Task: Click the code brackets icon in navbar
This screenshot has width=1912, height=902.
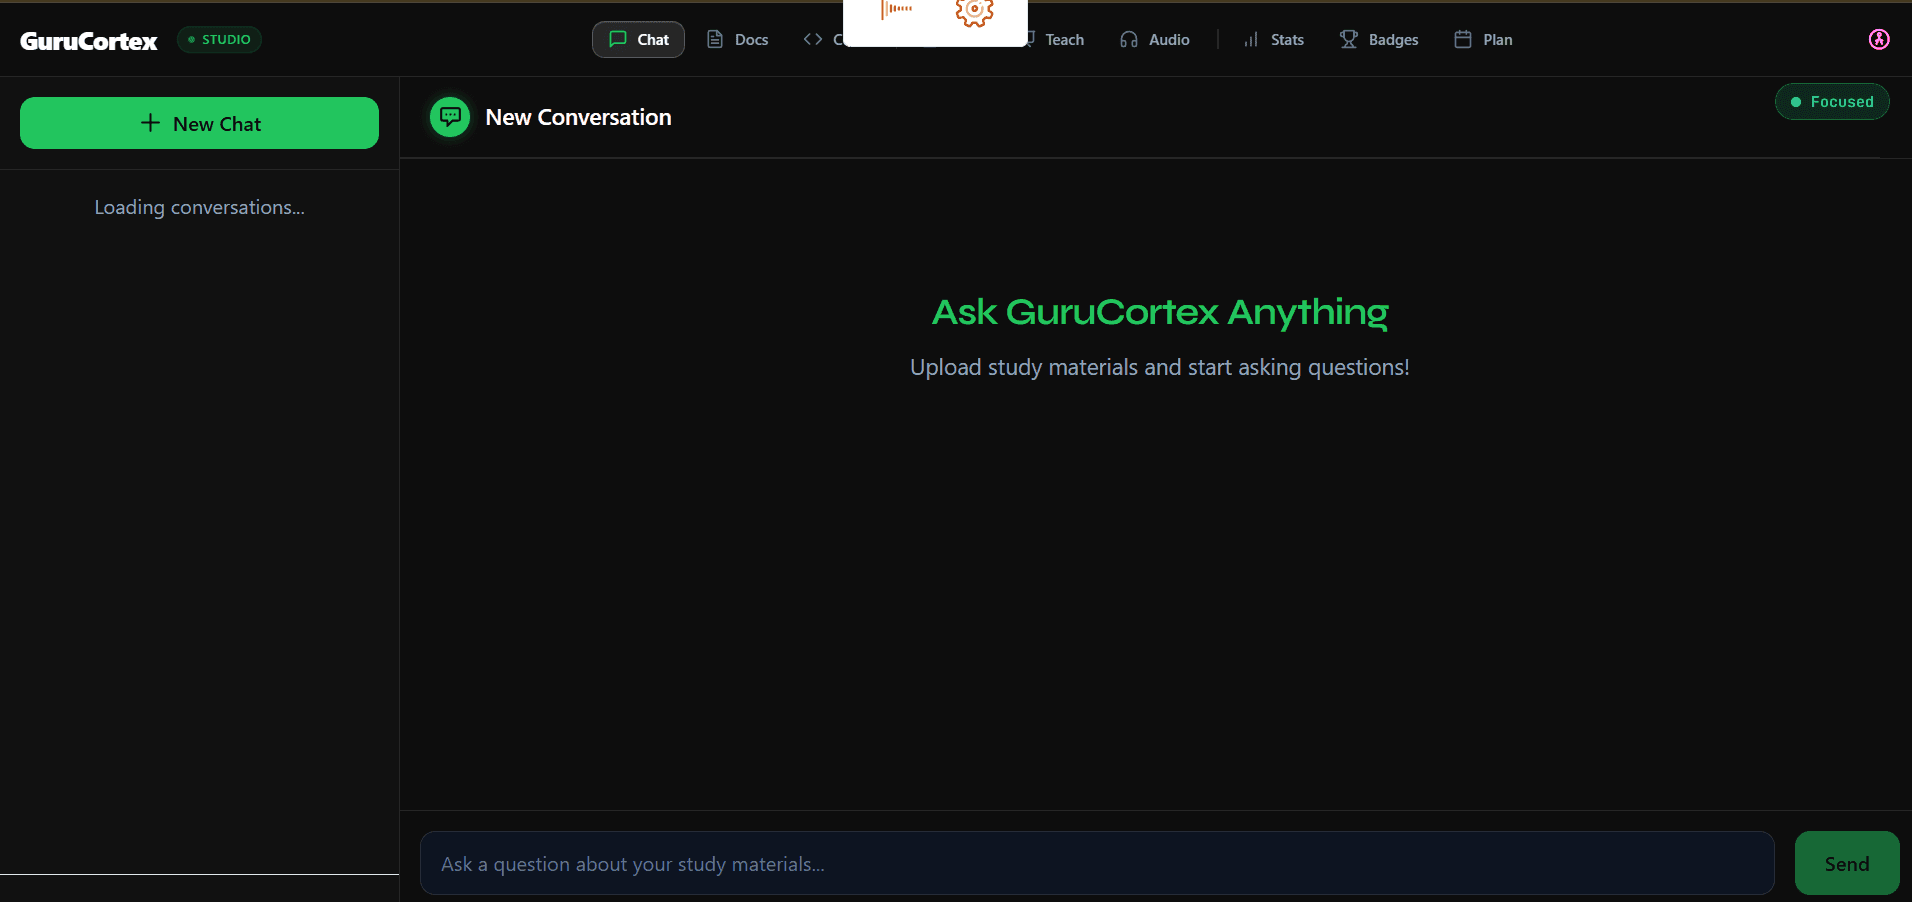Action: click(x=813, y=39)
